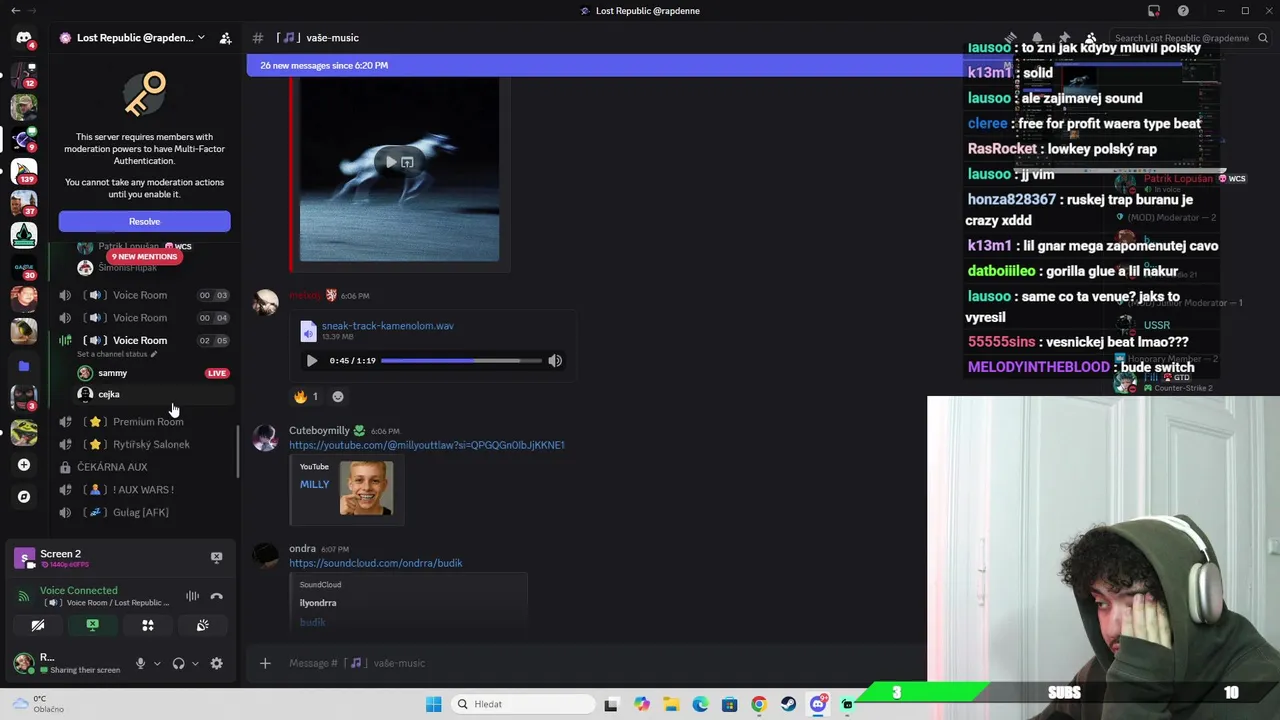Viewport: 1280px width, 720px height.
Task: Open Google Chrome from taskbar
Action: [x=759, y=704]
